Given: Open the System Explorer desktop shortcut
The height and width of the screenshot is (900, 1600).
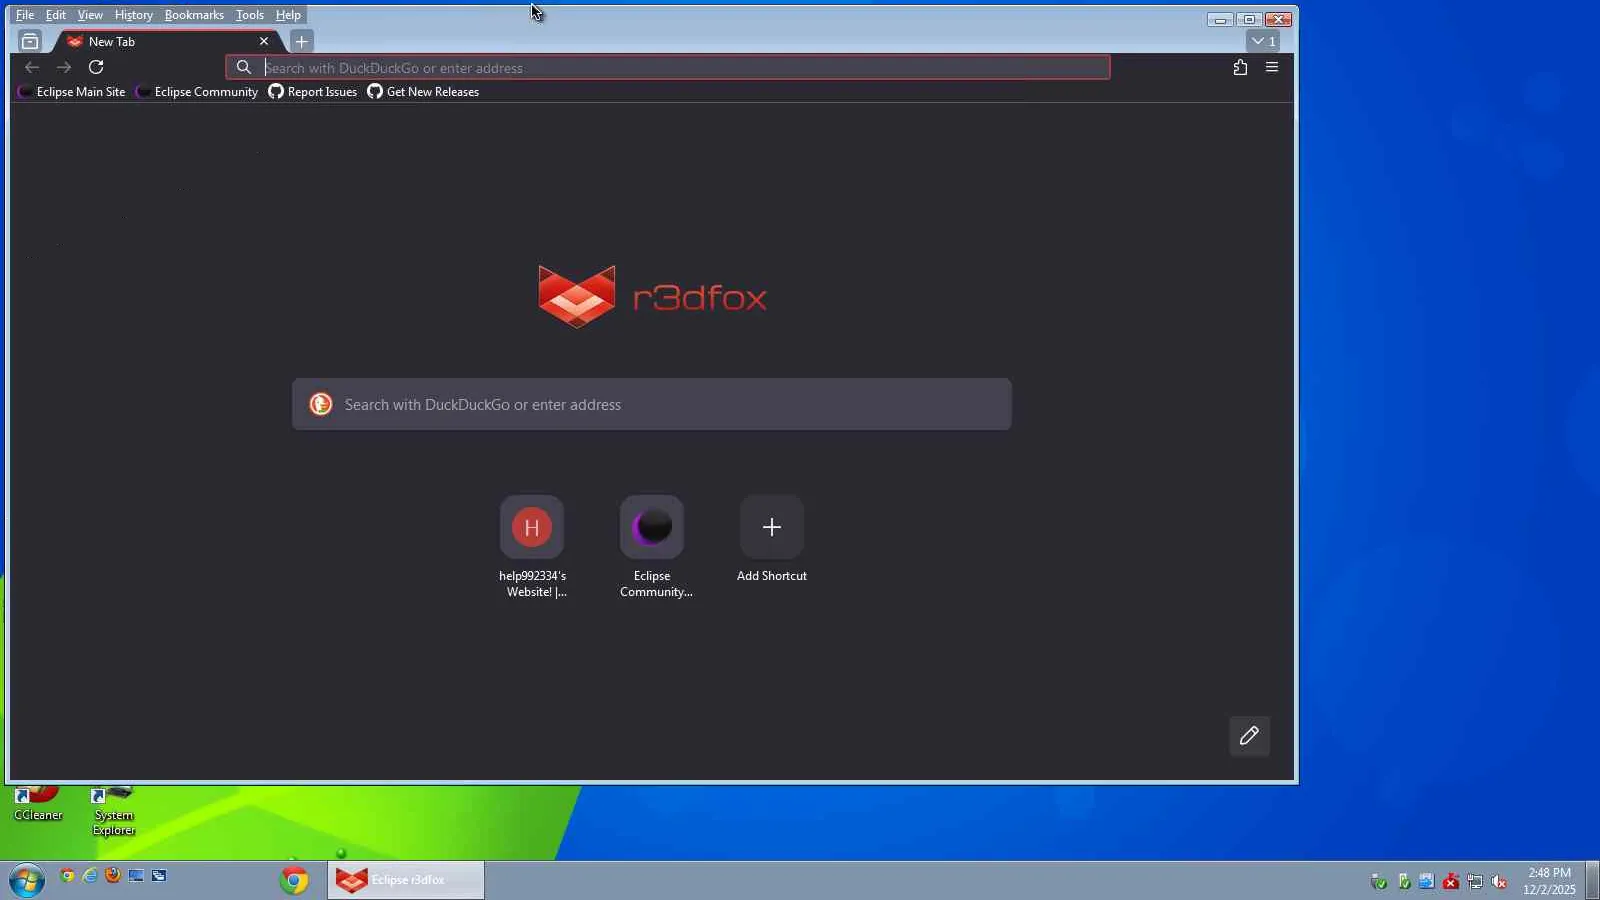Looking at the screenshot, I should [114, 811].
